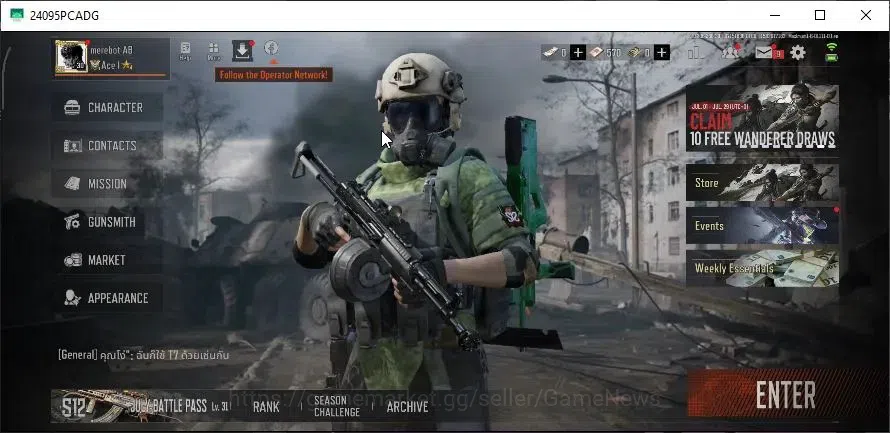Open the mail envelope inbox
The width and height of the screenshot is (890, 433).
pyautogui.click(x=764, y=53)
